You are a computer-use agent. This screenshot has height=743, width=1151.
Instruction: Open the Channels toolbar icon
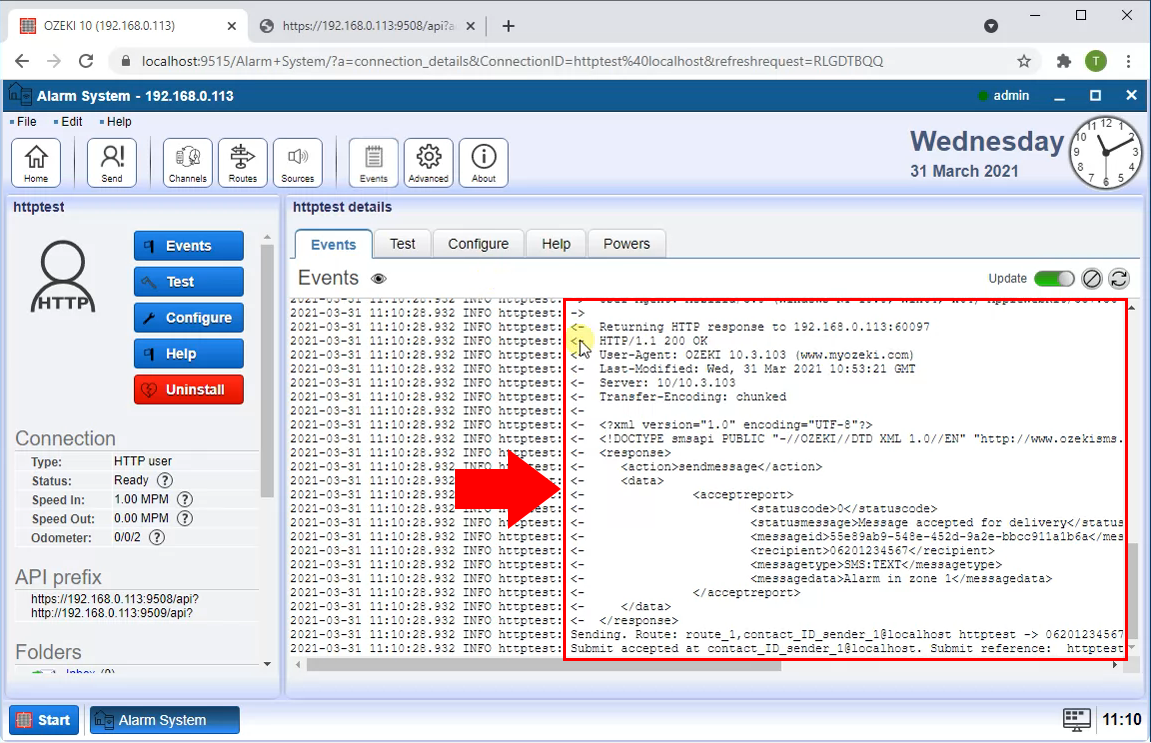point(187,162)
